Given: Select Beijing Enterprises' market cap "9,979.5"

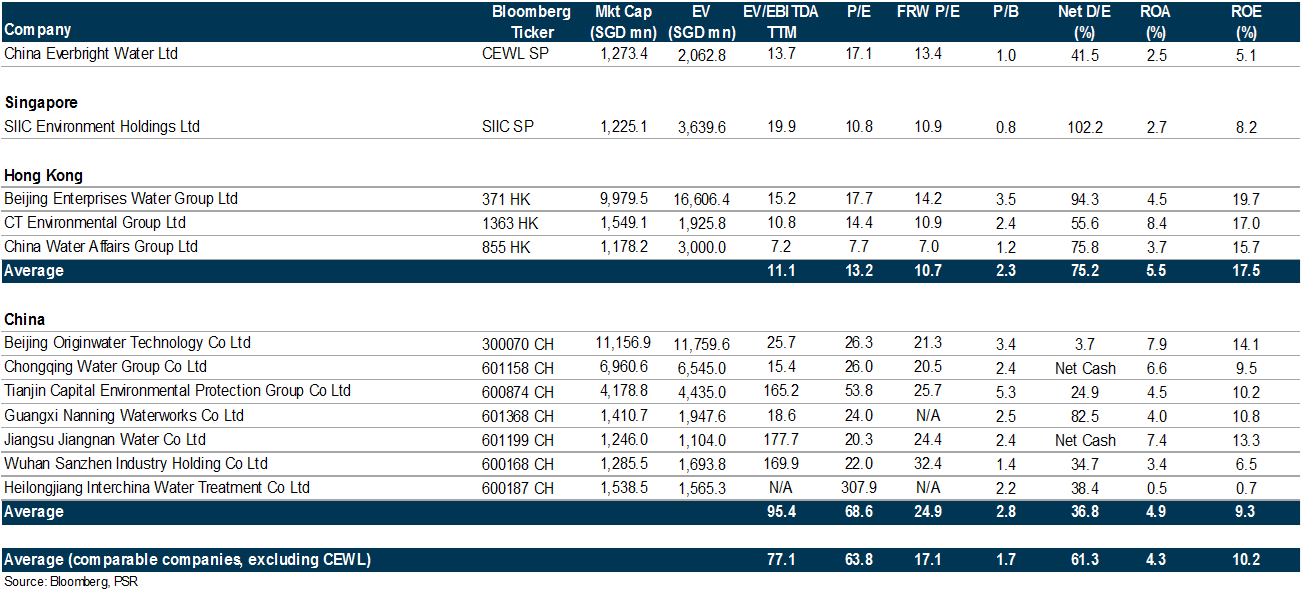Looking at the screenshot, I should [x=625, y=198].
